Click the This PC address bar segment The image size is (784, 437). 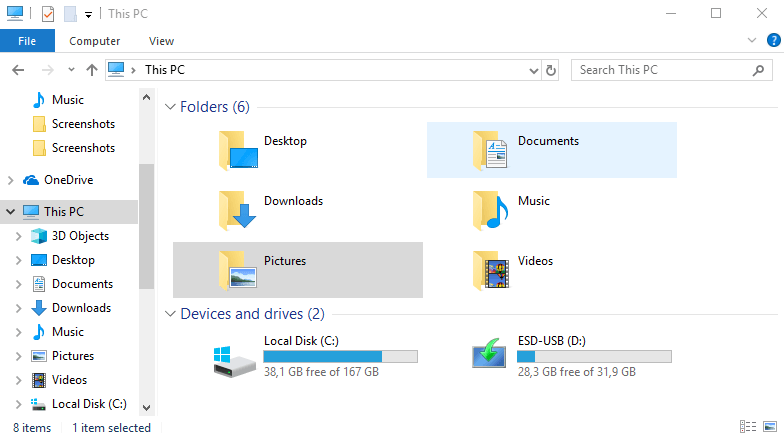pos(164,70)
